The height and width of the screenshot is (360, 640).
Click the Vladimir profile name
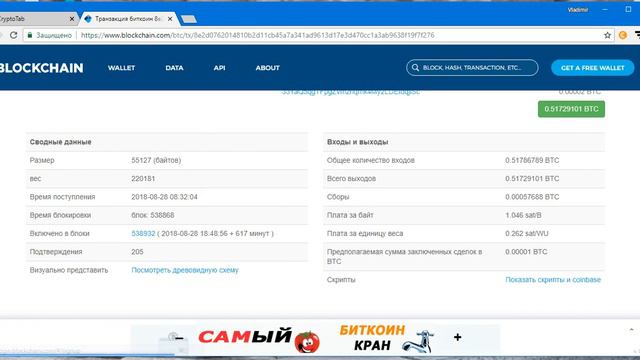click(578, 10)
